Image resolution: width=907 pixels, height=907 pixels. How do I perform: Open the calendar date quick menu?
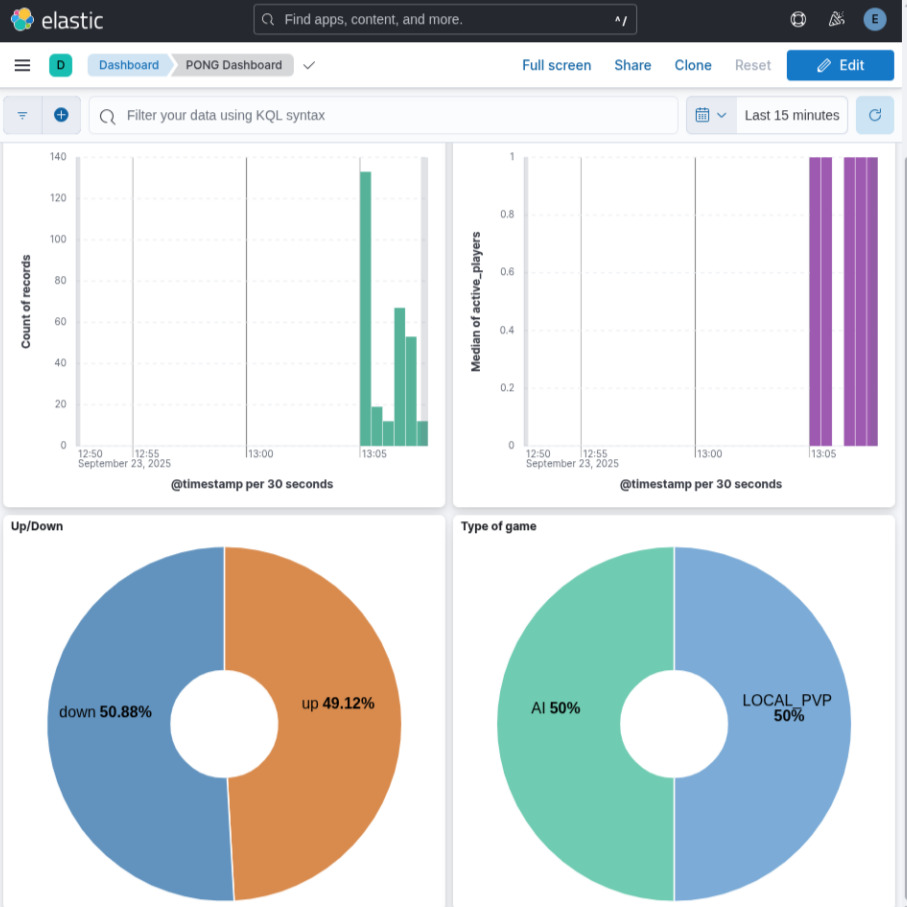point(711,116)
